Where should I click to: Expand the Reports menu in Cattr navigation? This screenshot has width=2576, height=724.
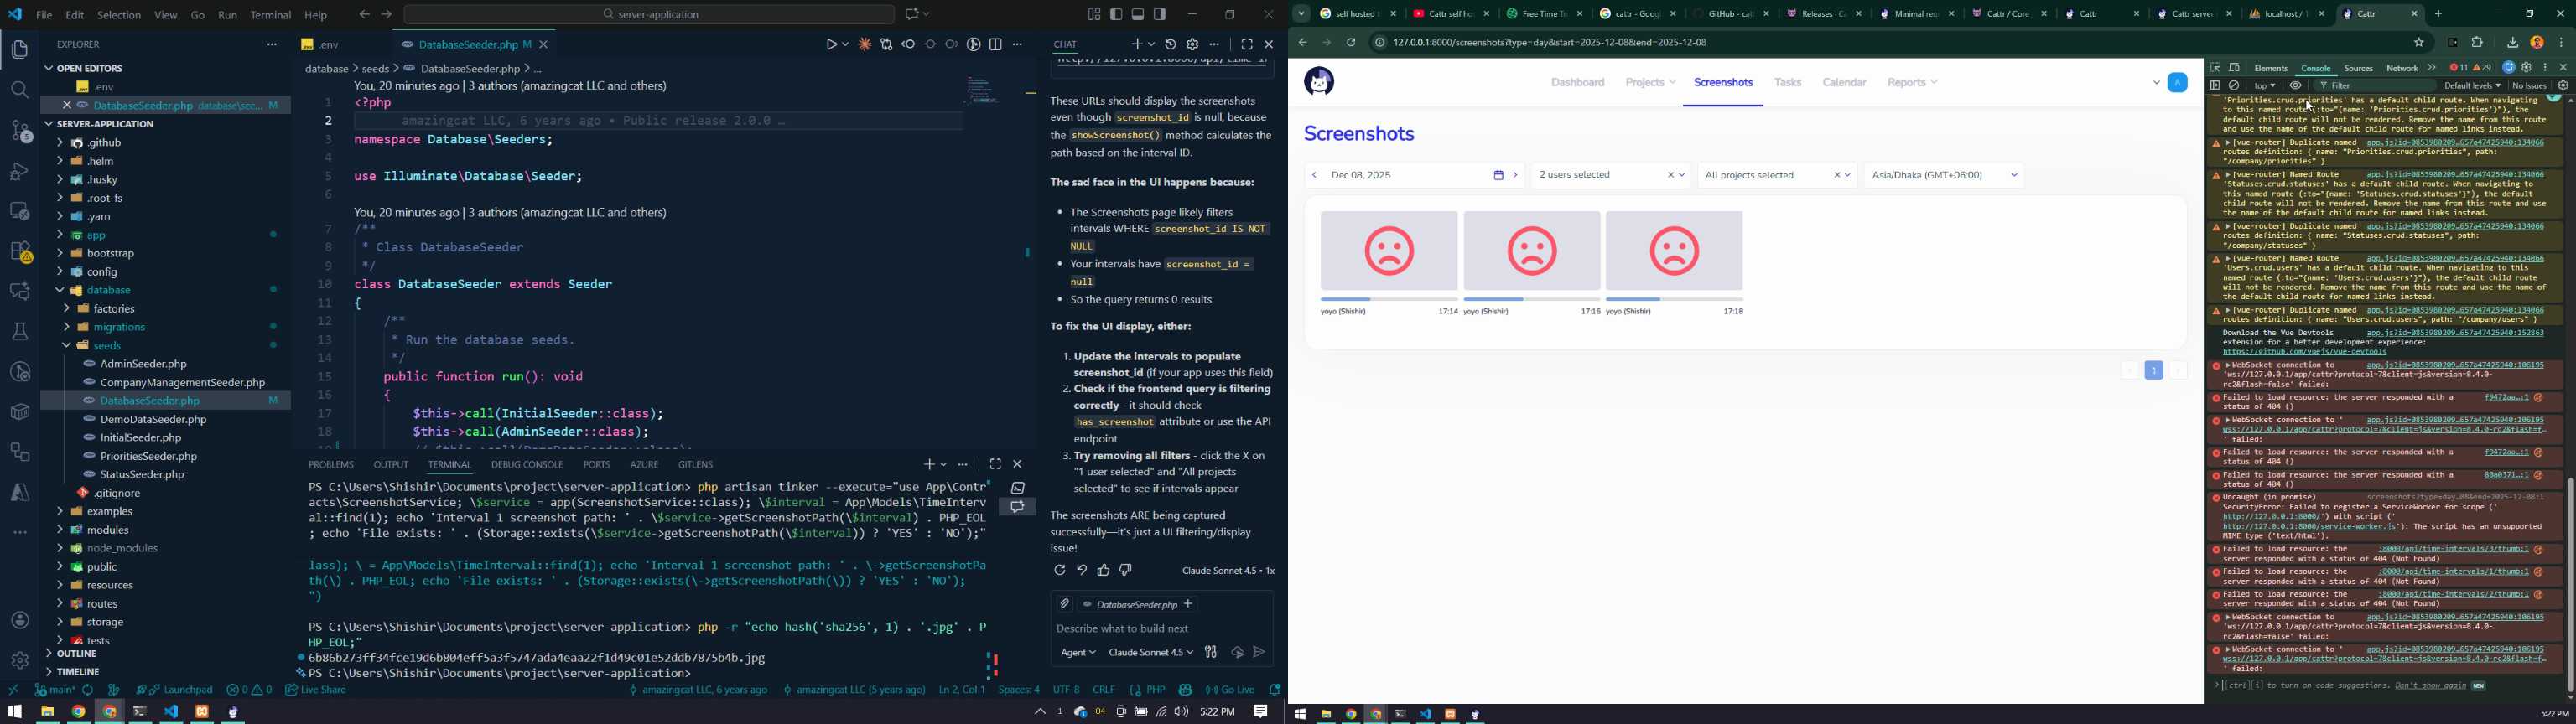coord(1913,83)
